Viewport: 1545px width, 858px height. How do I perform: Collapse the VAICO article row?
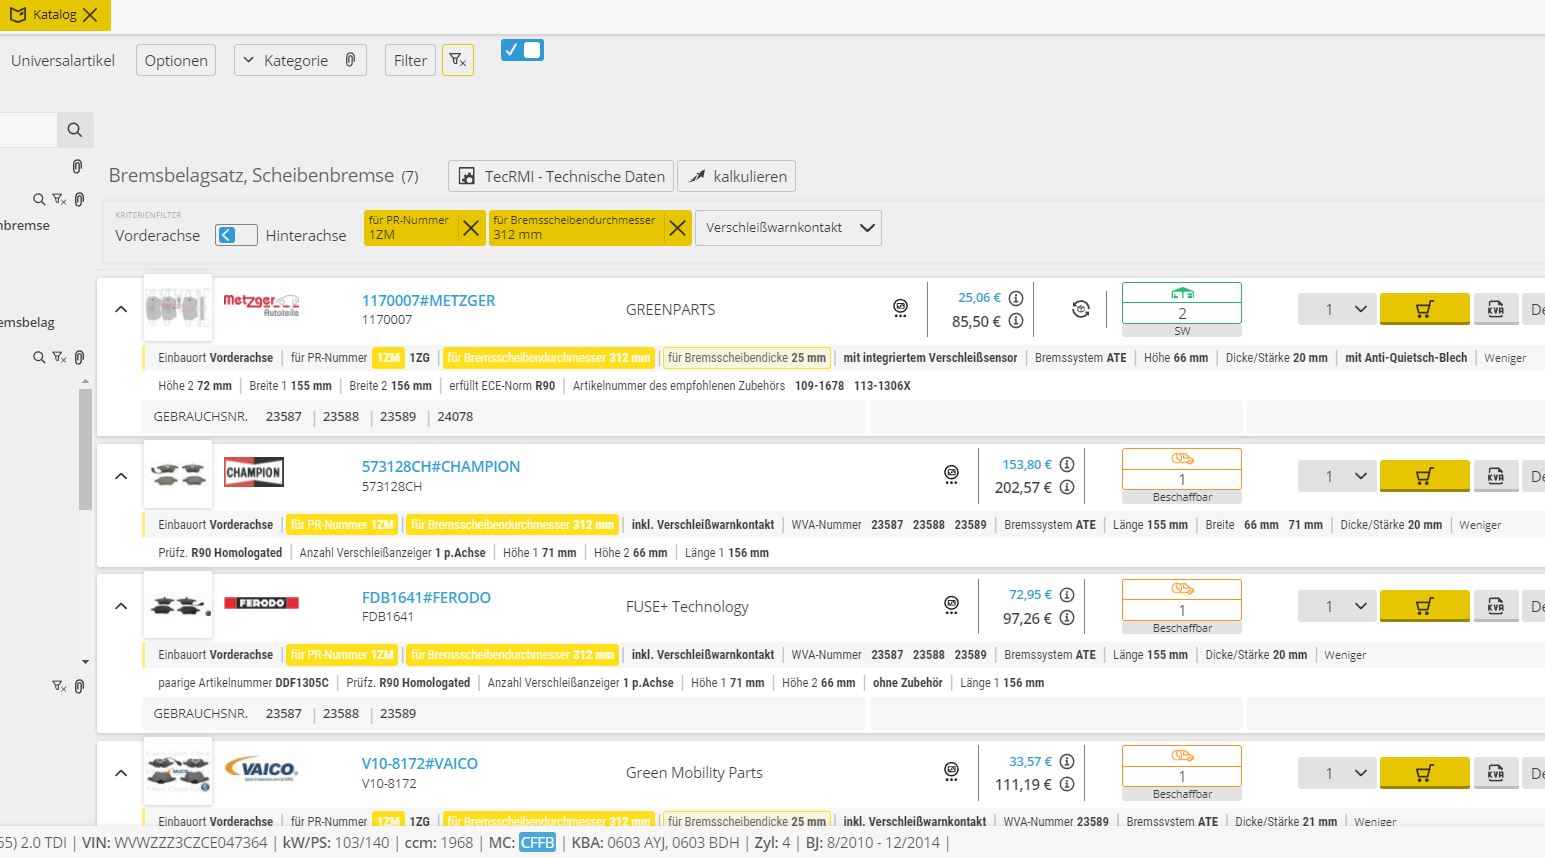click(121, 772)
